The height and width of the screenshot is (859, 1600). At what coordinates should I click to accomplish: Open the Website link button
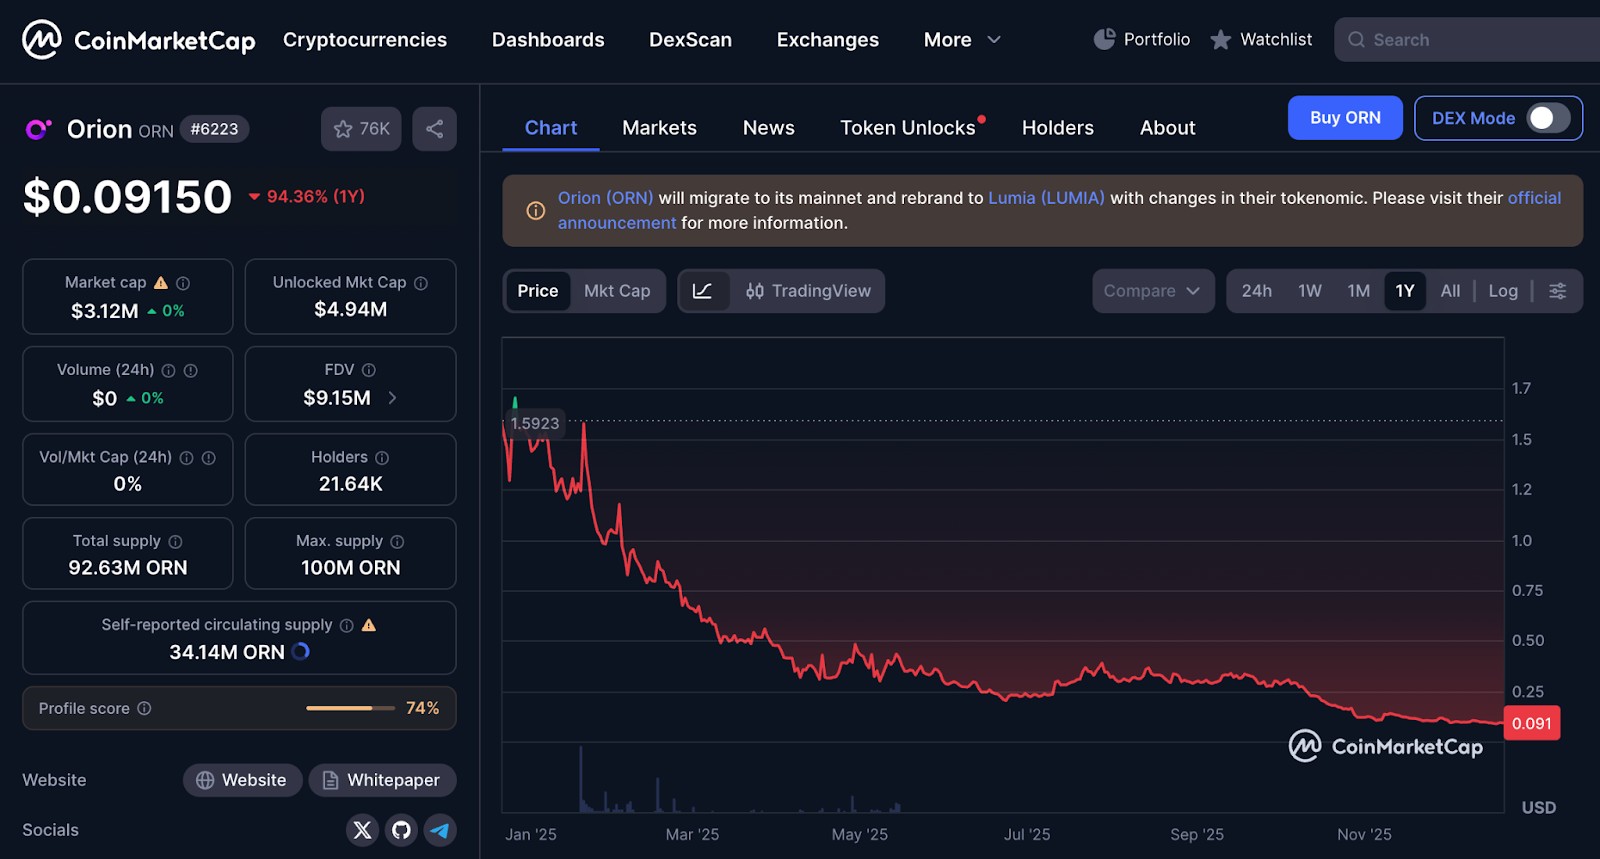coord(243,780)
